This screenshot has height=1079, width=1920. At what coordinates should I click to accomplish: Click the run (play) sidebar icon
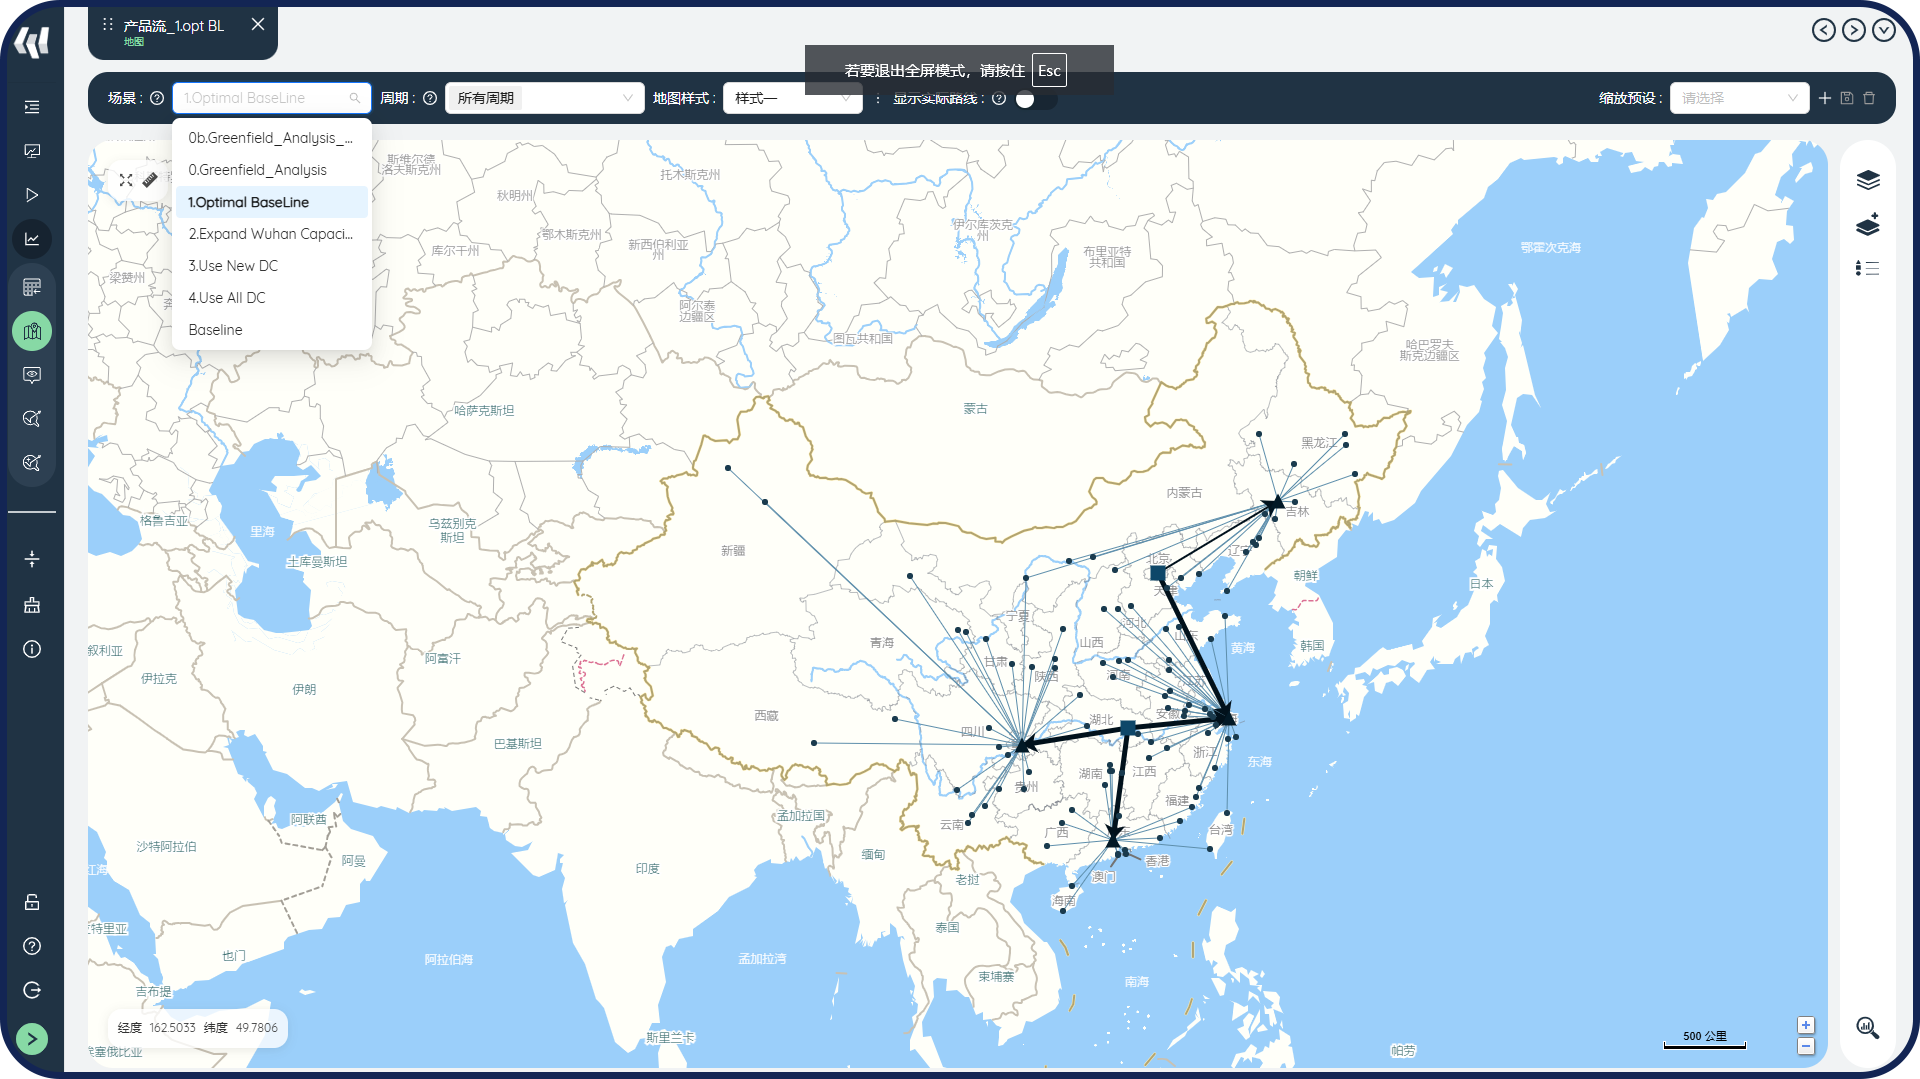[x=32, y=195]
